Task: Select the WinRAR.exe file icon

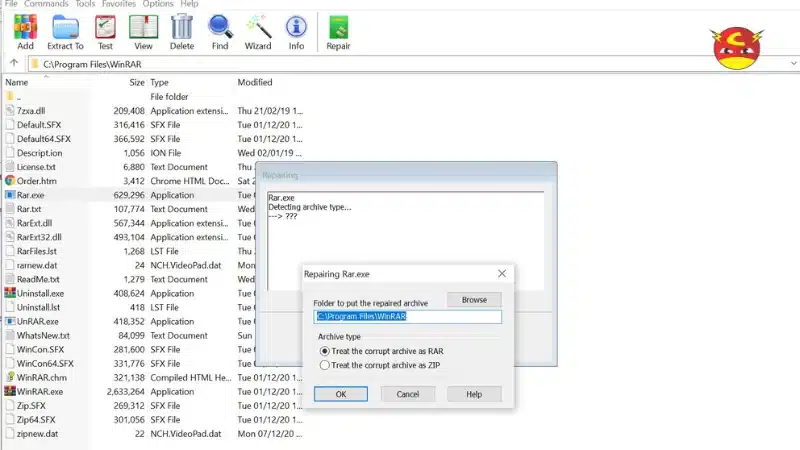Action: (10, 391)
